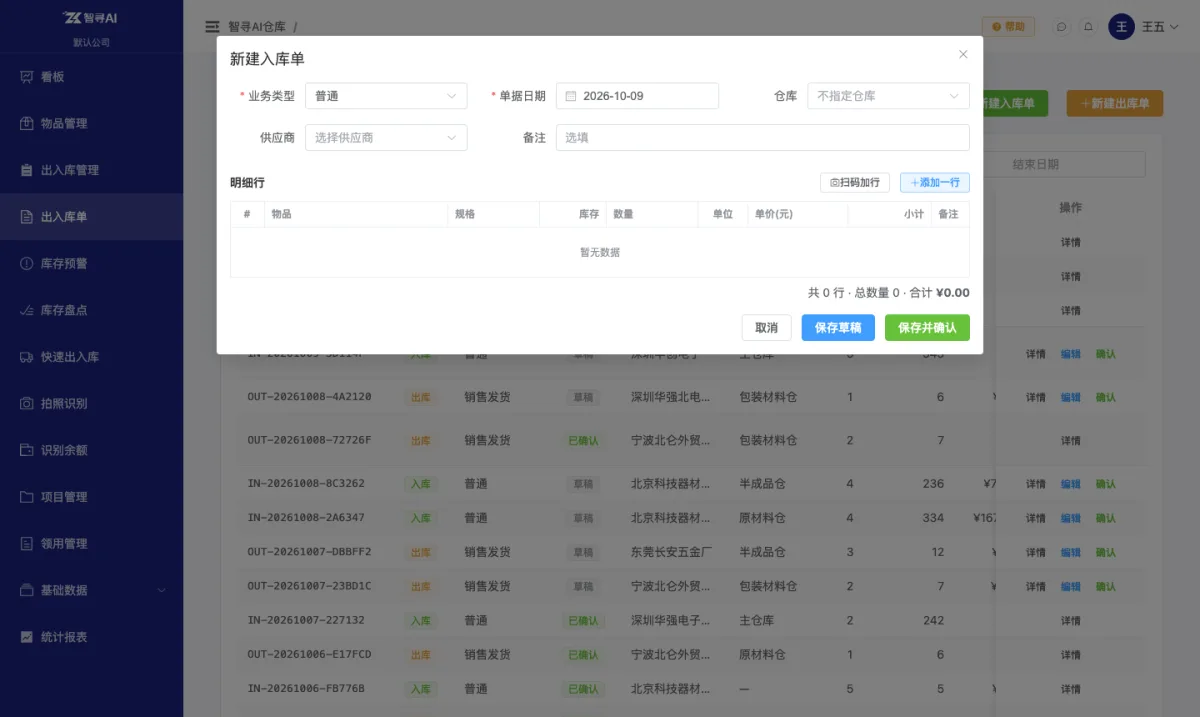
Task: Click 确认 for OUT-20261008-4A2120
Action: tap(1106, 397)
